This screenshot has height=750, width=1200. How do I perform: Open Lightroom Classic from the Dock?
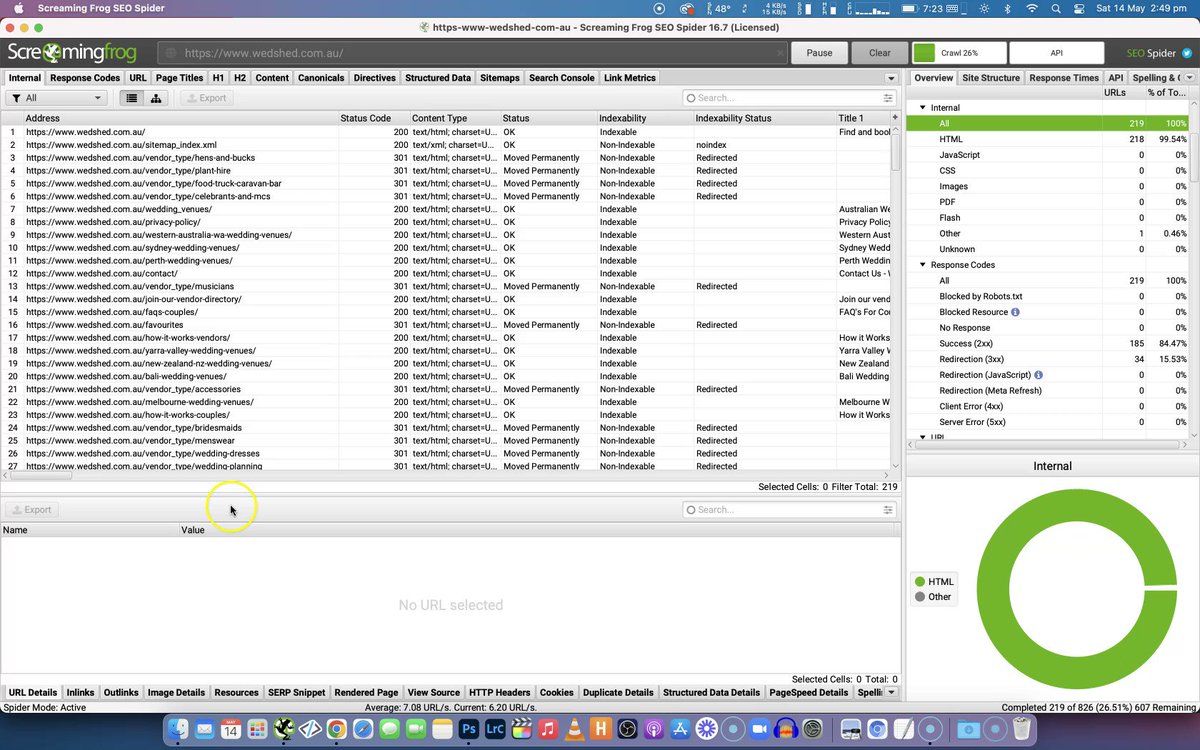pyautogui.click(x=494, y=731)
